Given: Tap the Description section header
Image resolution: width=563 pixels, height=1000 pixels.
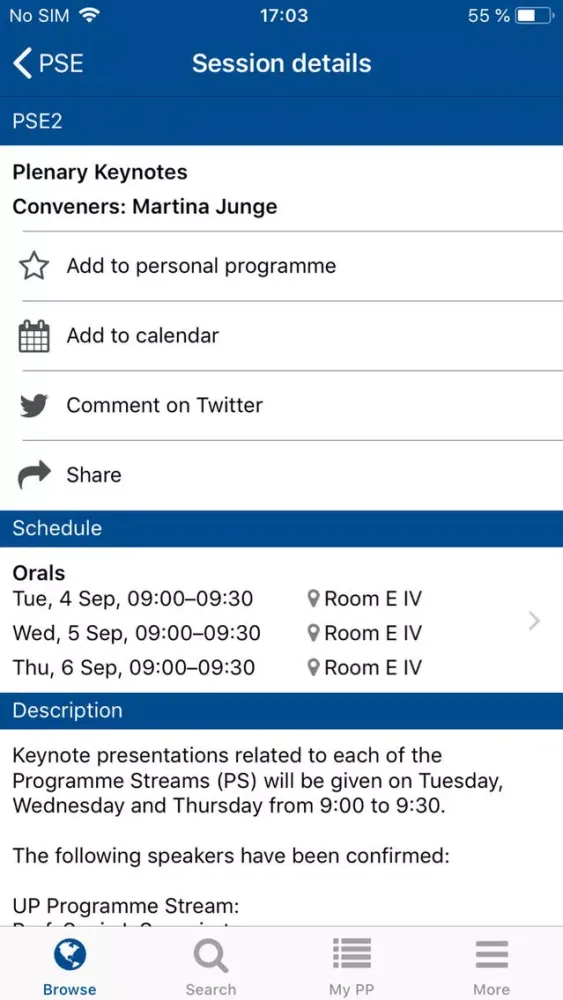Looking at the screenshot, I should 281,710.
